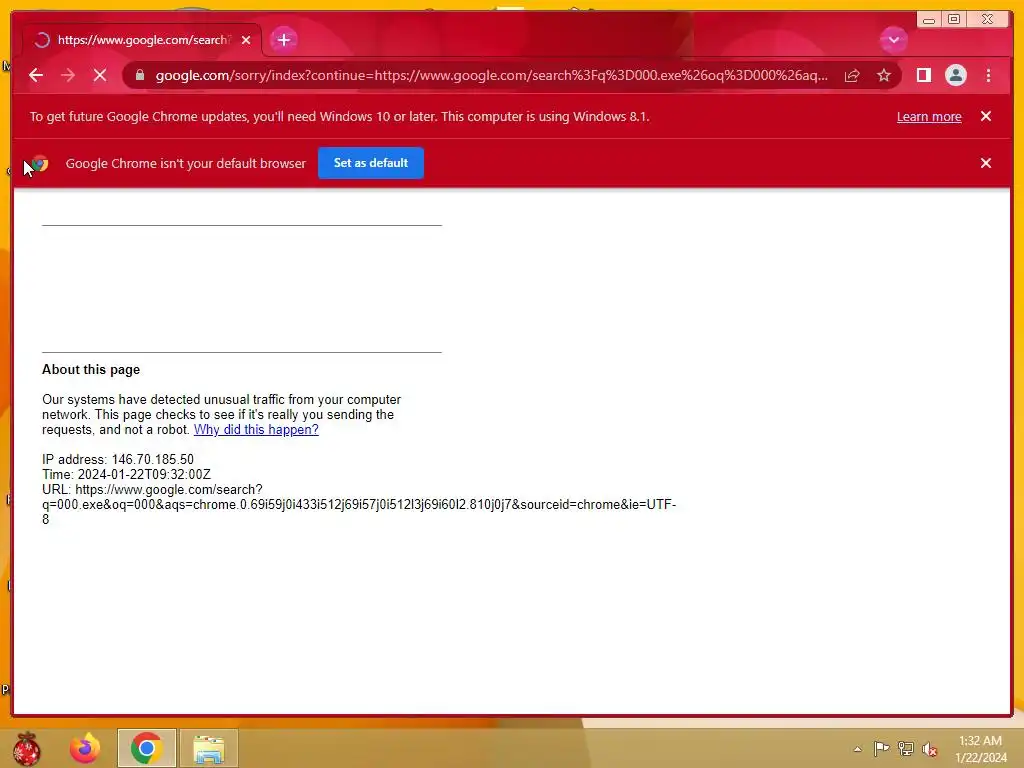The height and width of the screenshot is (768, 1024).
Task: Launch Firefox from the taskbar
Action: 85,748
